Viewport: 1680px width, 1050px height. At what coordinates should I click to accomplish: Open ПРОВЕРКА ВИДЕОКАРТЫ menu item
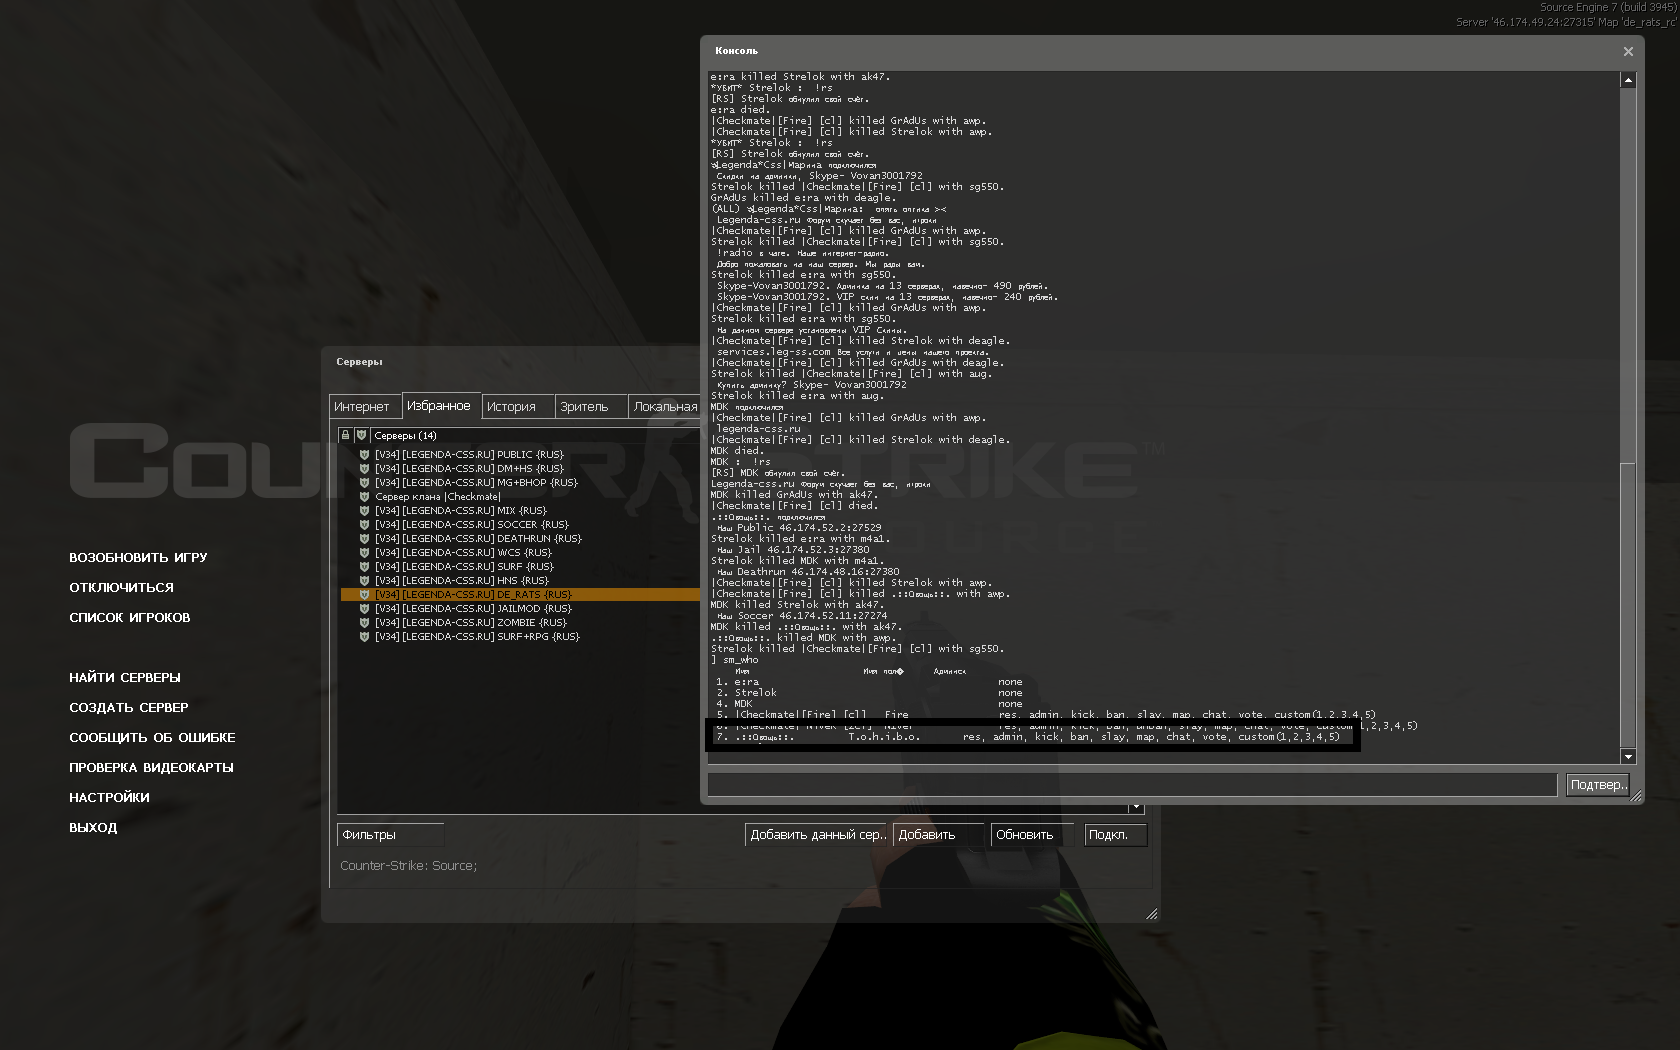coord(151,768)
